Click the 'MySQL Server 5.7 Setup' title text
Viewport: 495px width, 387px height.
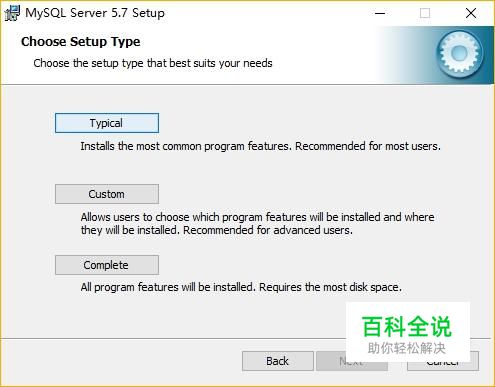[x=95, y=13]
